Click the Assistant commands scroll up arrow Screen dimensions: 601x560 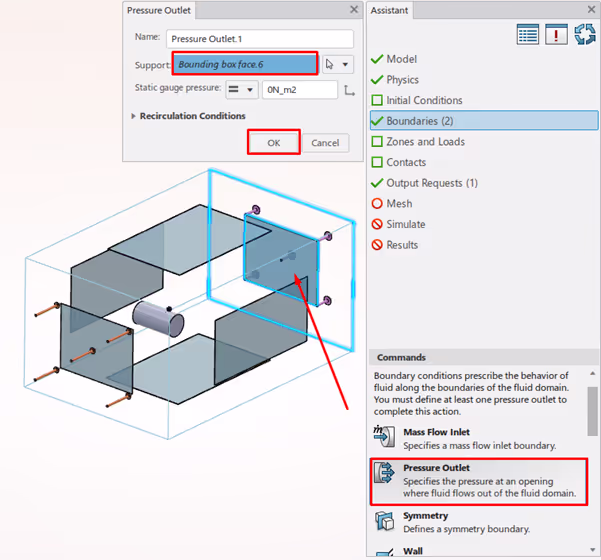[x=593, y=373]
